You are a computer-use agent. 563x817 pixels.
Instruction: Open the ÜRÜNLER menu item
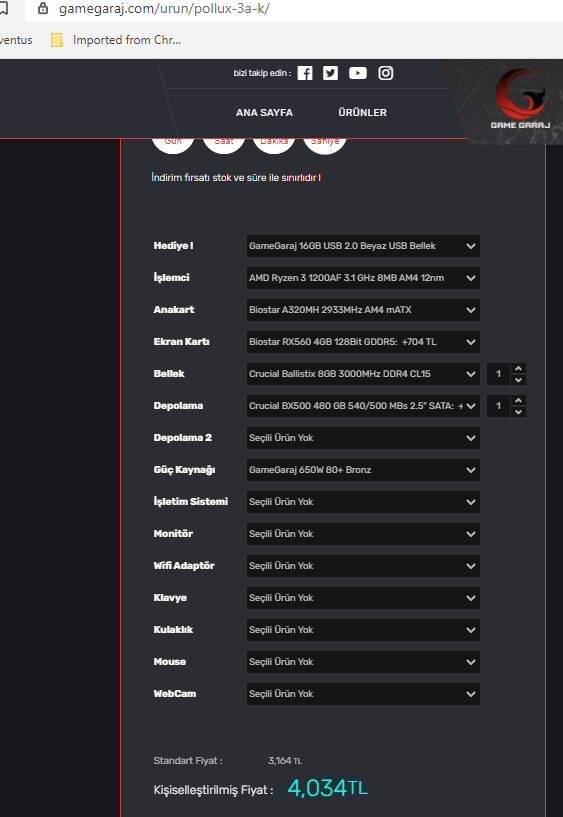coord(362,113)
